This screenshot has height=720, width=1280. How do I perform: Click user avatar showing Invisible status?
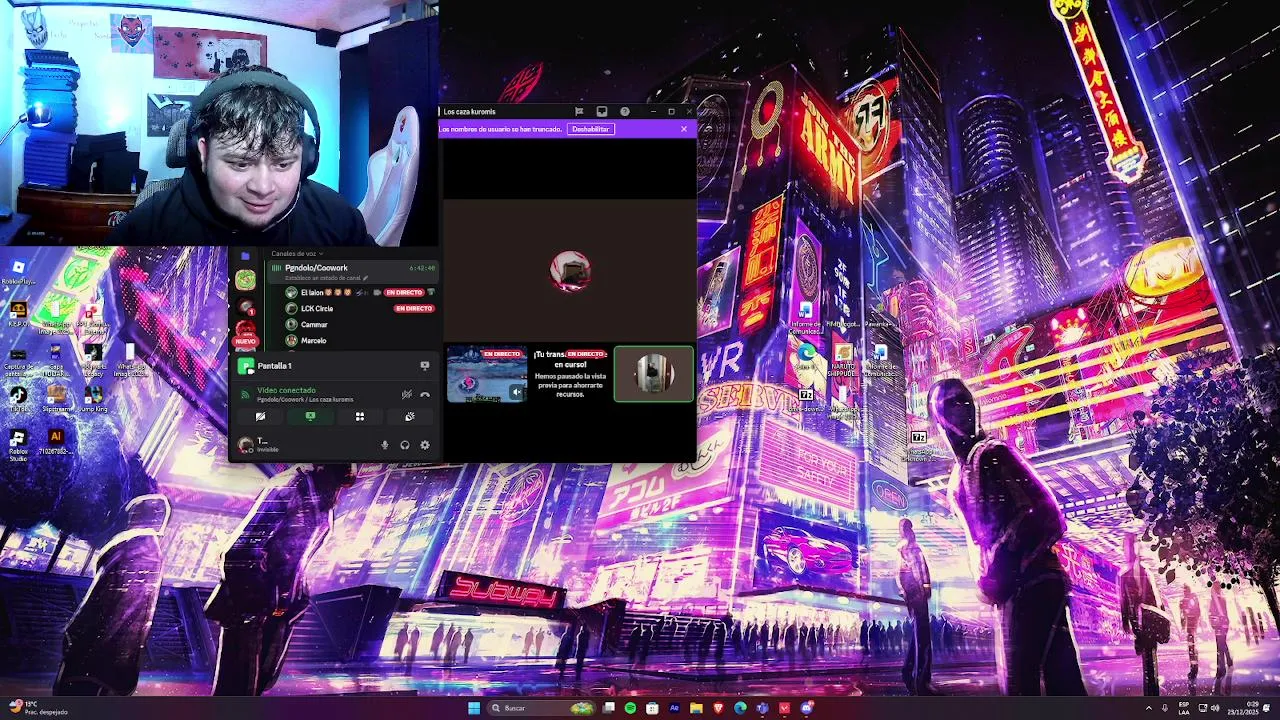pyautogui.click(x=246, y=445)
